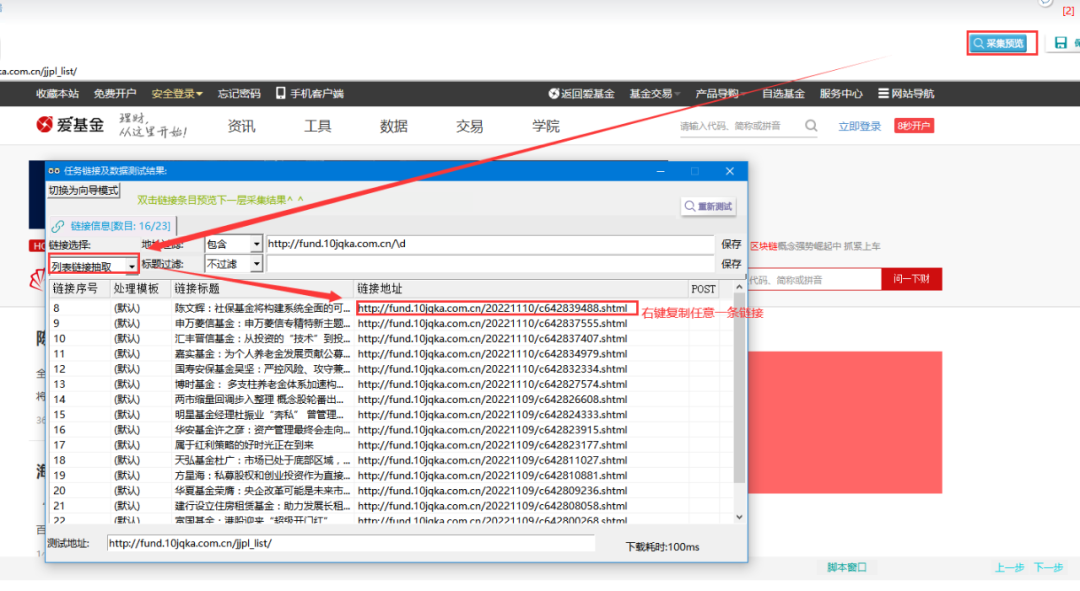The image size is (1080, 591).
Task: Click the list scrollbar up arrow
Action: [x=739, y=287]
